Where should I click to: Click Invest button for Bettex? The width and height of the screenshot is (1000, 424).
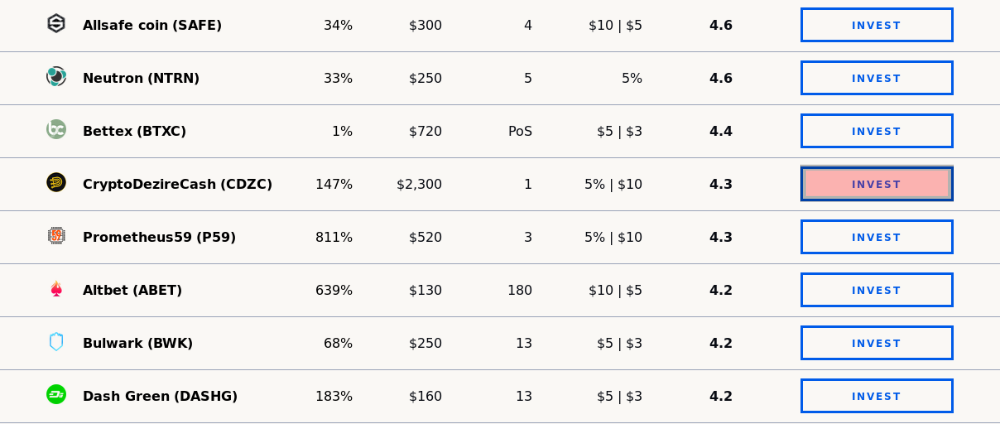[877, 131]
